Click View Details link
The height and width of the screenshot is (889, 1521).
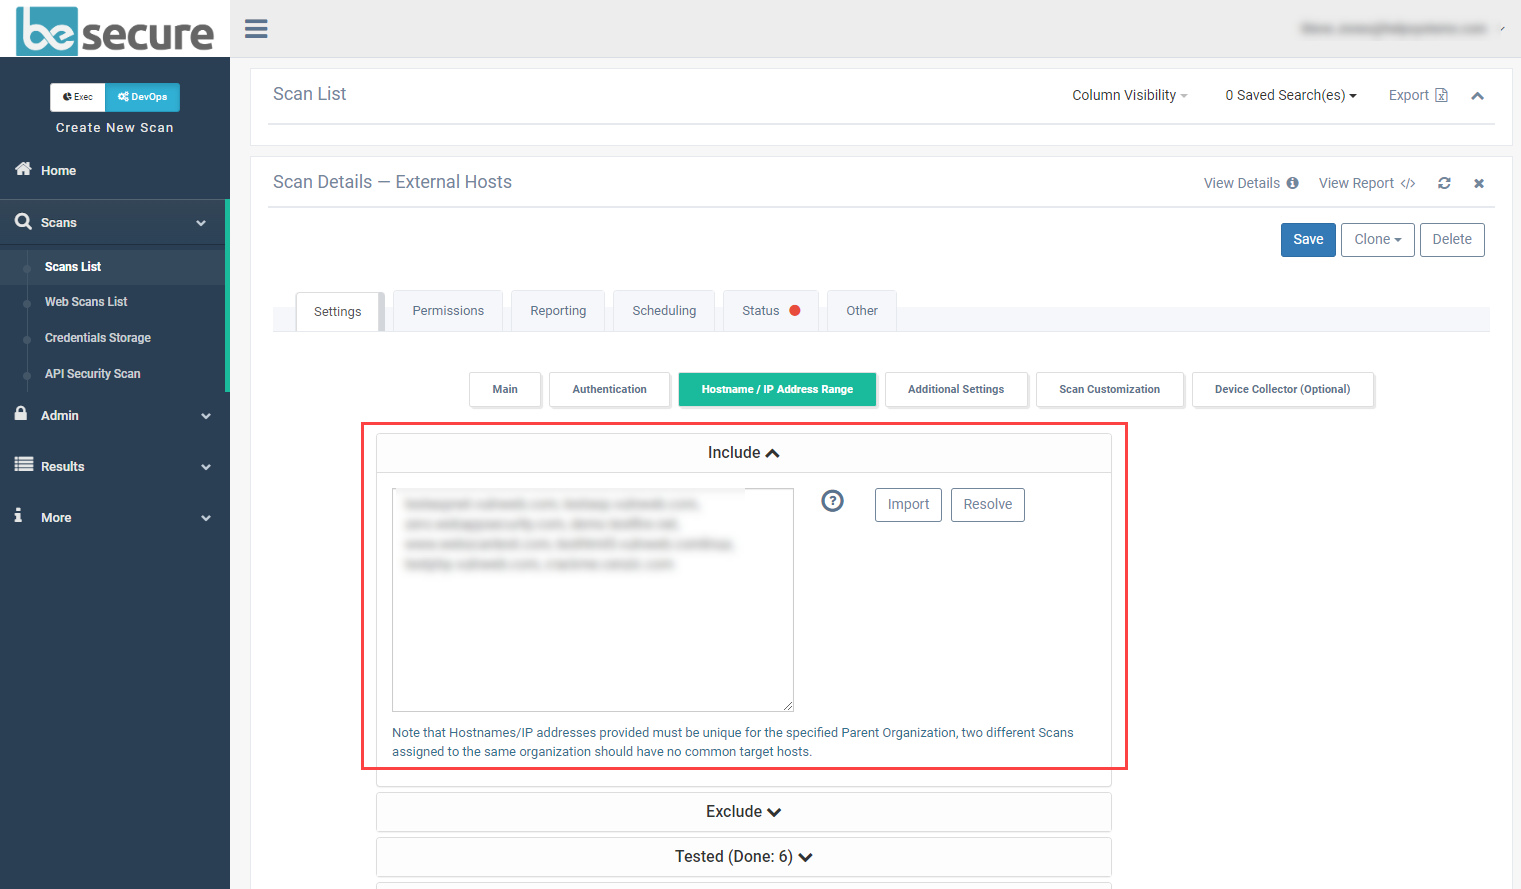tap(1242, 183)
